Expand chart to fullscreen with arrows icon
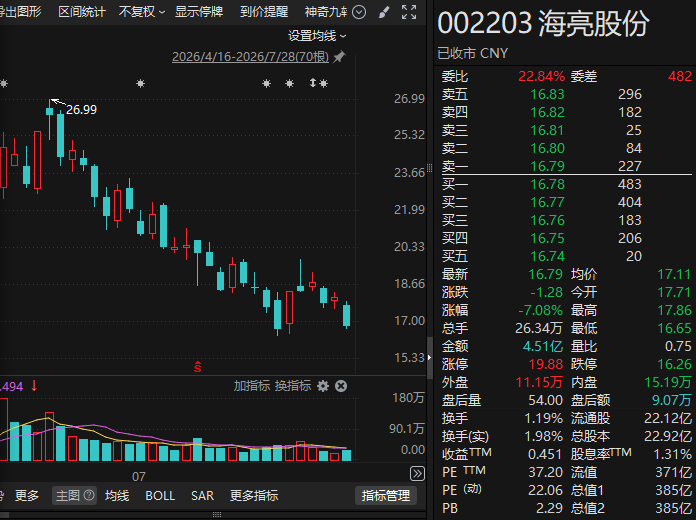Image resolution: width=696 pixels, height=520 pixels. point(409,12)
